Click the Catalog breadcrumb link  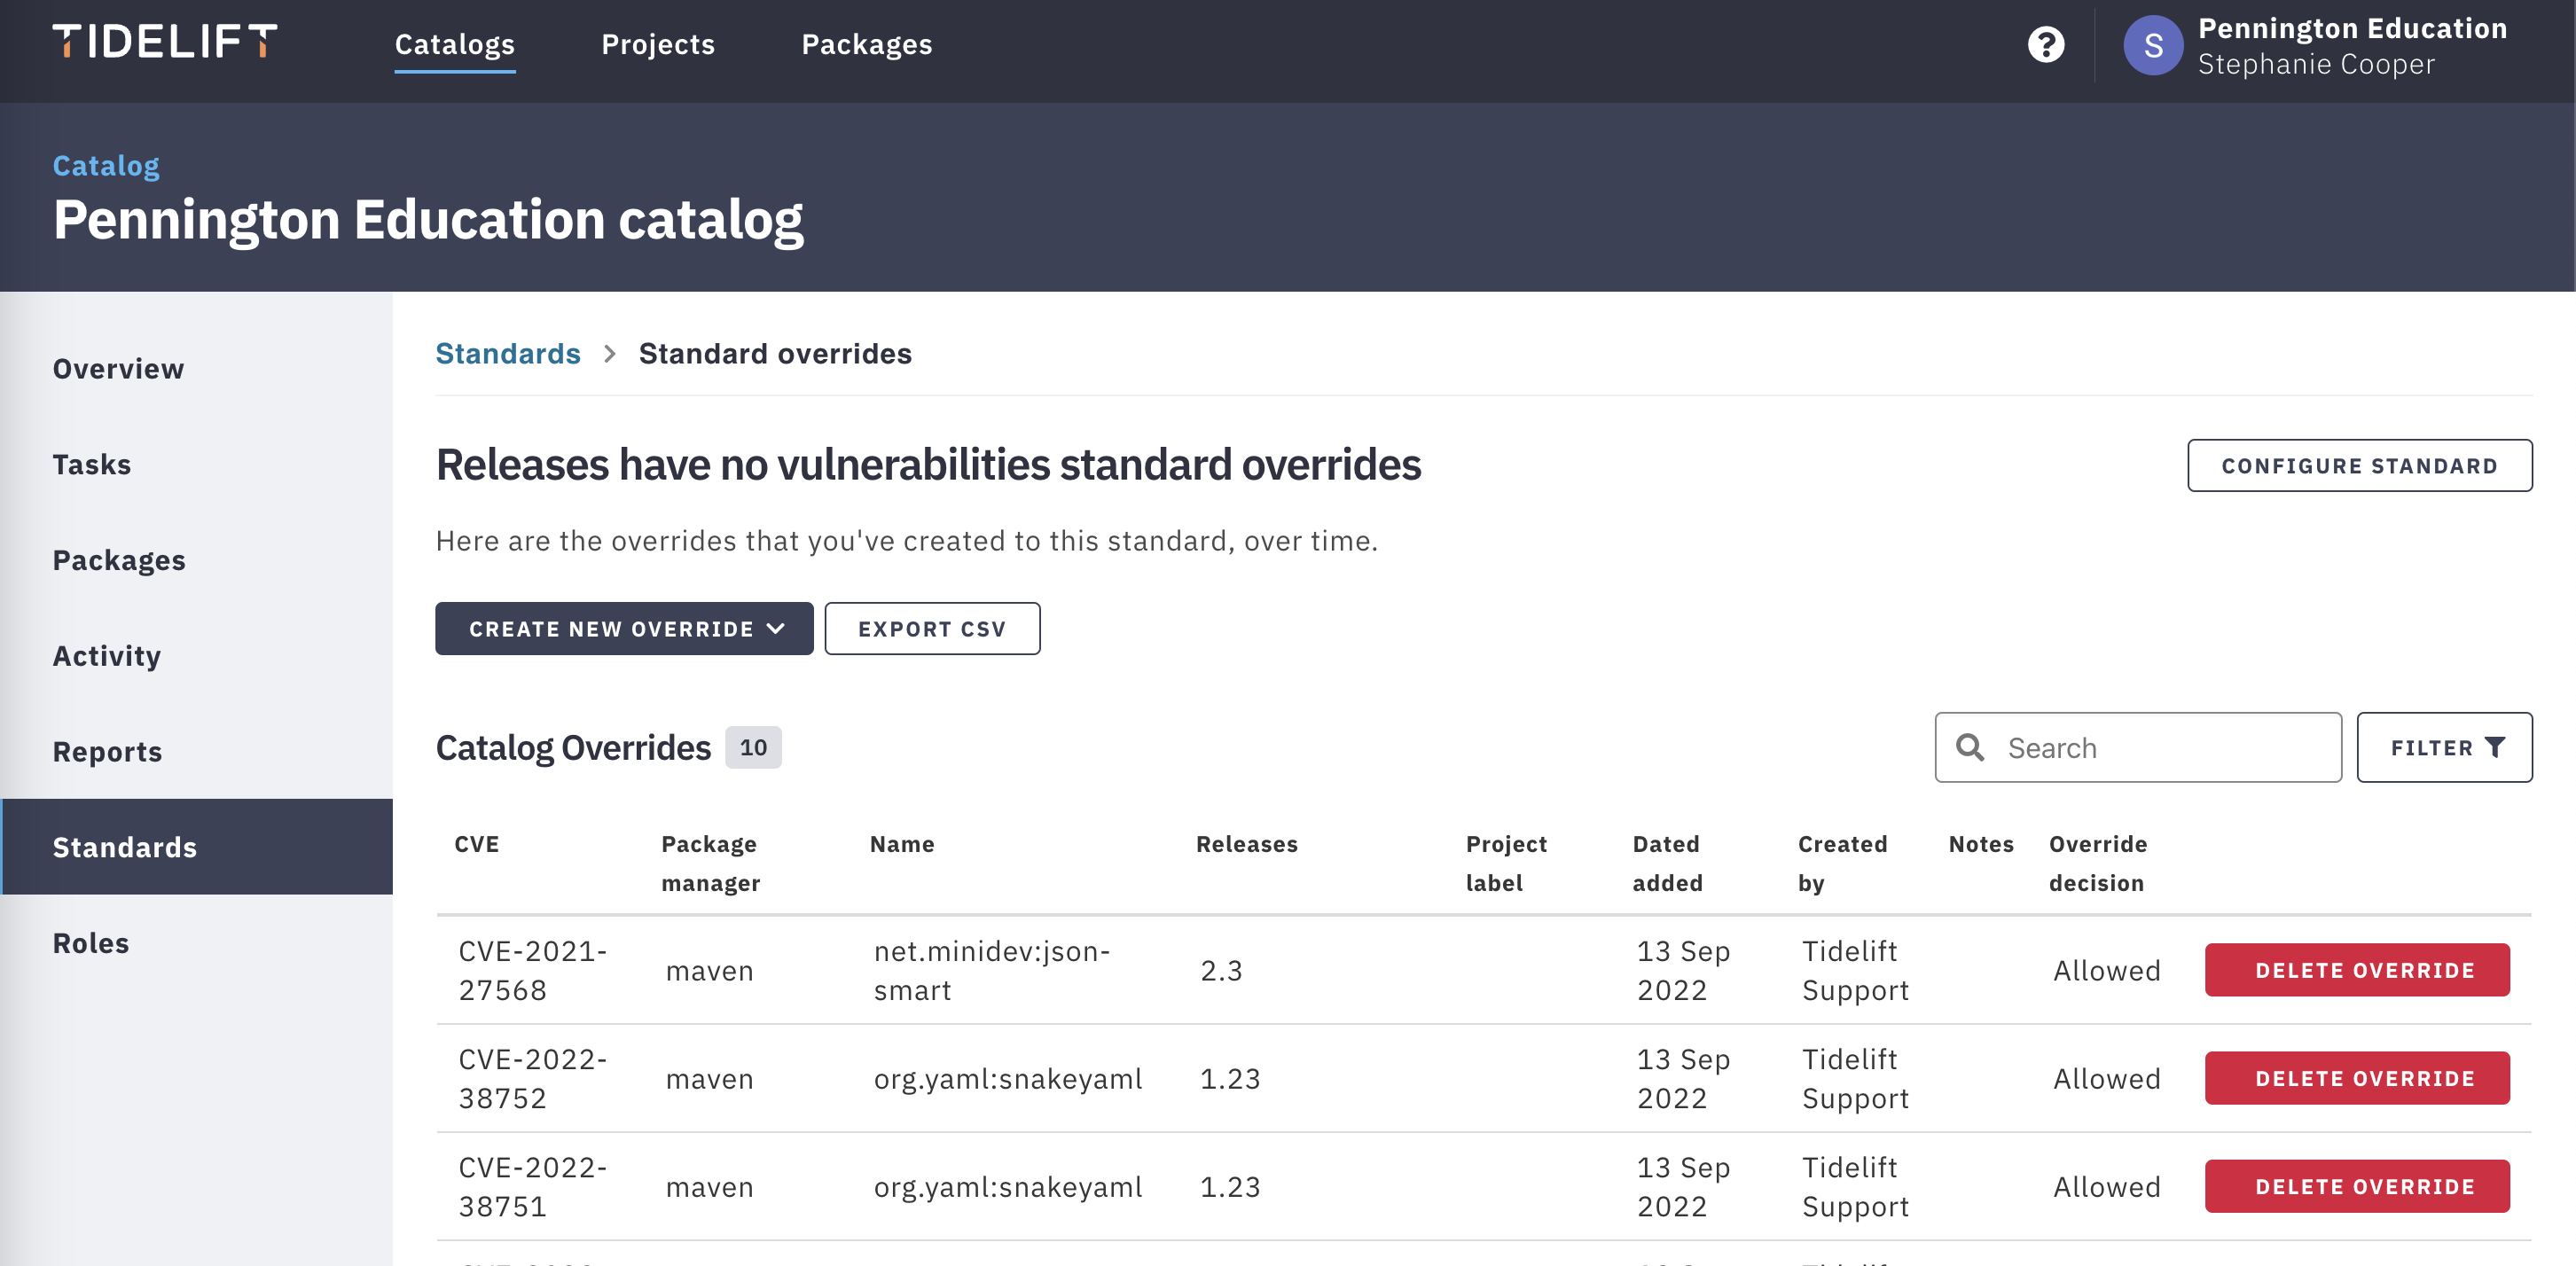coord(106,165)
